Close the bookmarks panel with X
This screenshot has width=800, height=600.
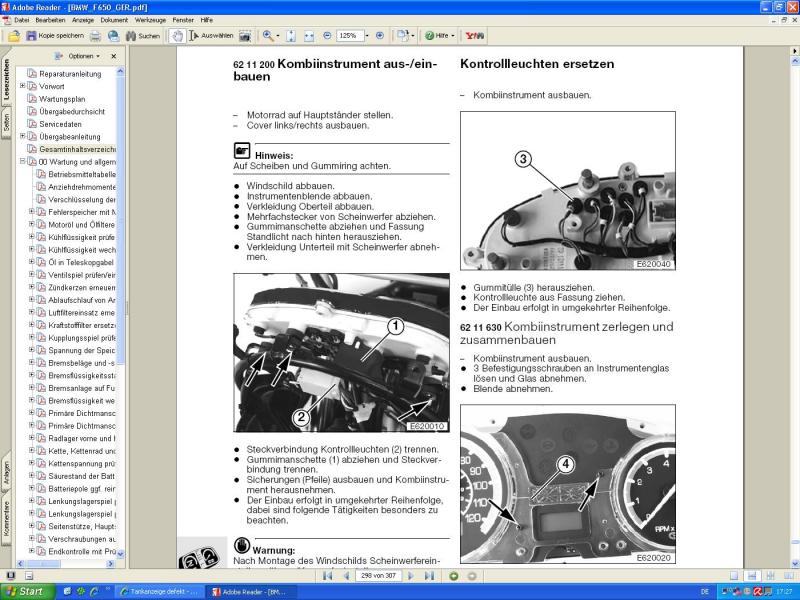[x=113, y=56]
